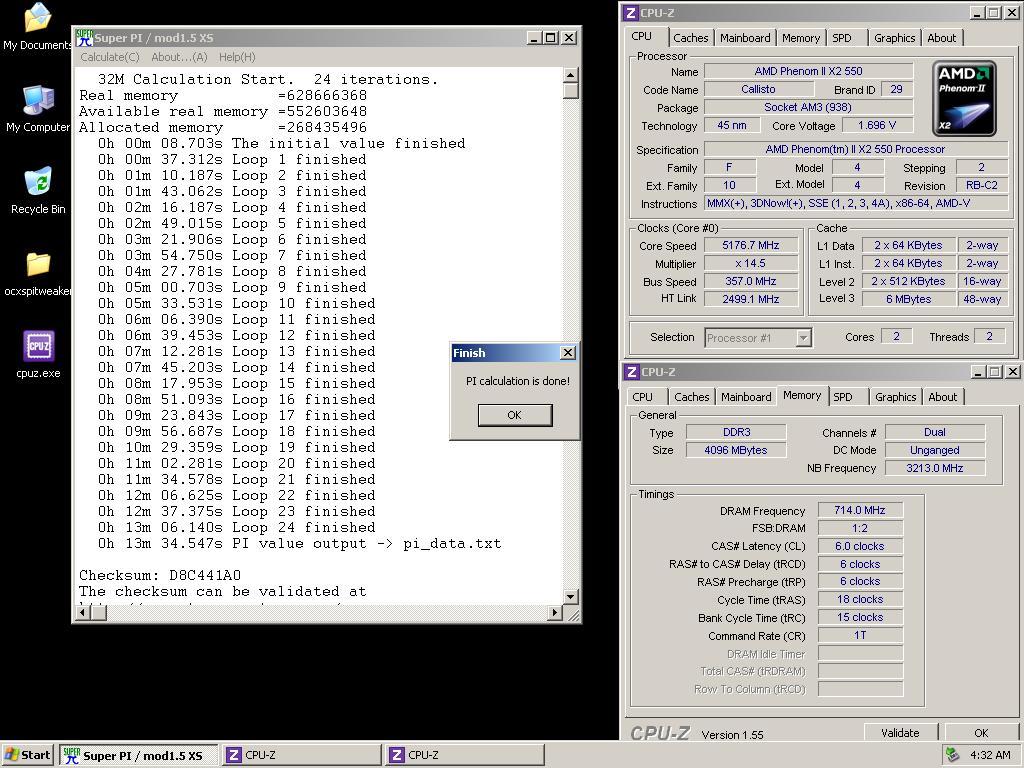Switch to Memory tab in upper CPU-Z window
1024x768 pixels.
coord(801,38)
